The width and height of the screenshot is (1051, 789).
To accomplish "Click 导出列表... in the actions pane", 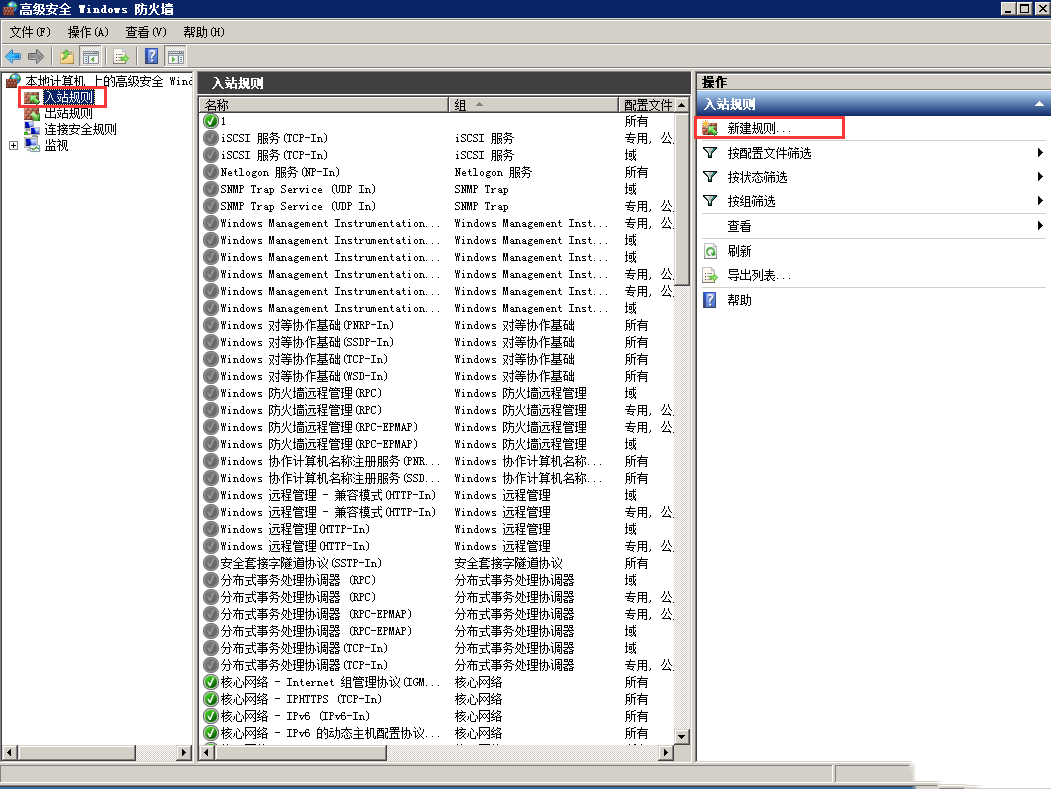I will coord(759,276).
